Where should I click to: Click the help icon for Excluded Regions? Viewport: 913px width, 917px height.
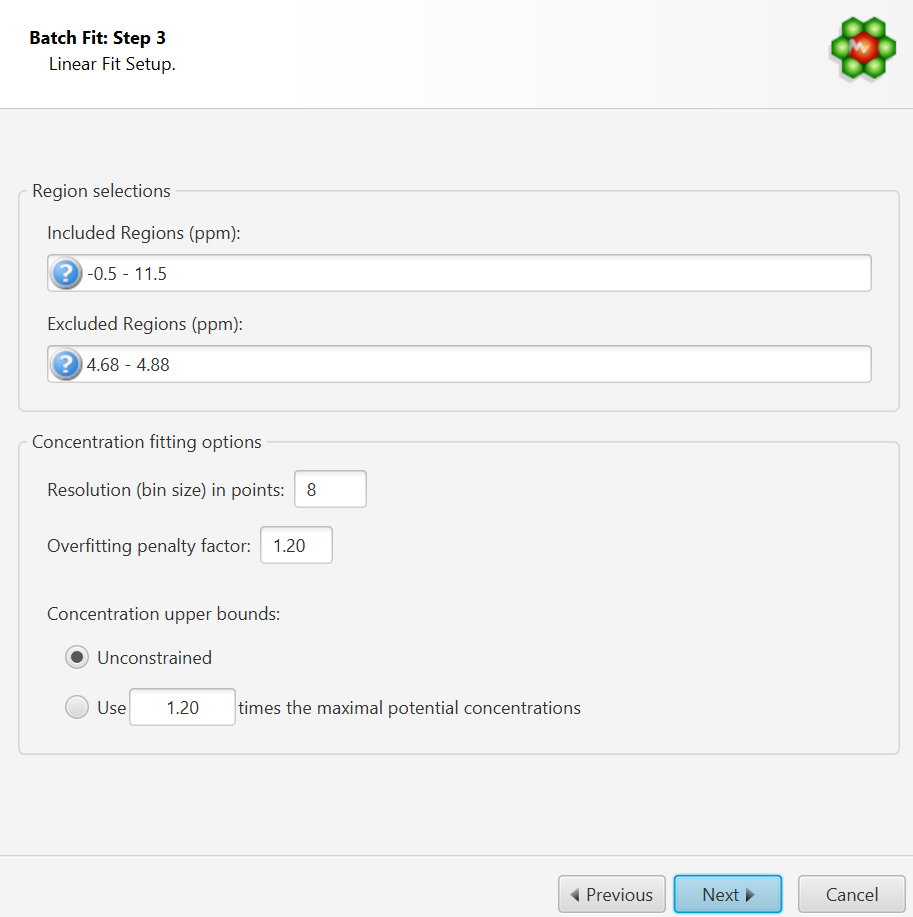(66, 364)
